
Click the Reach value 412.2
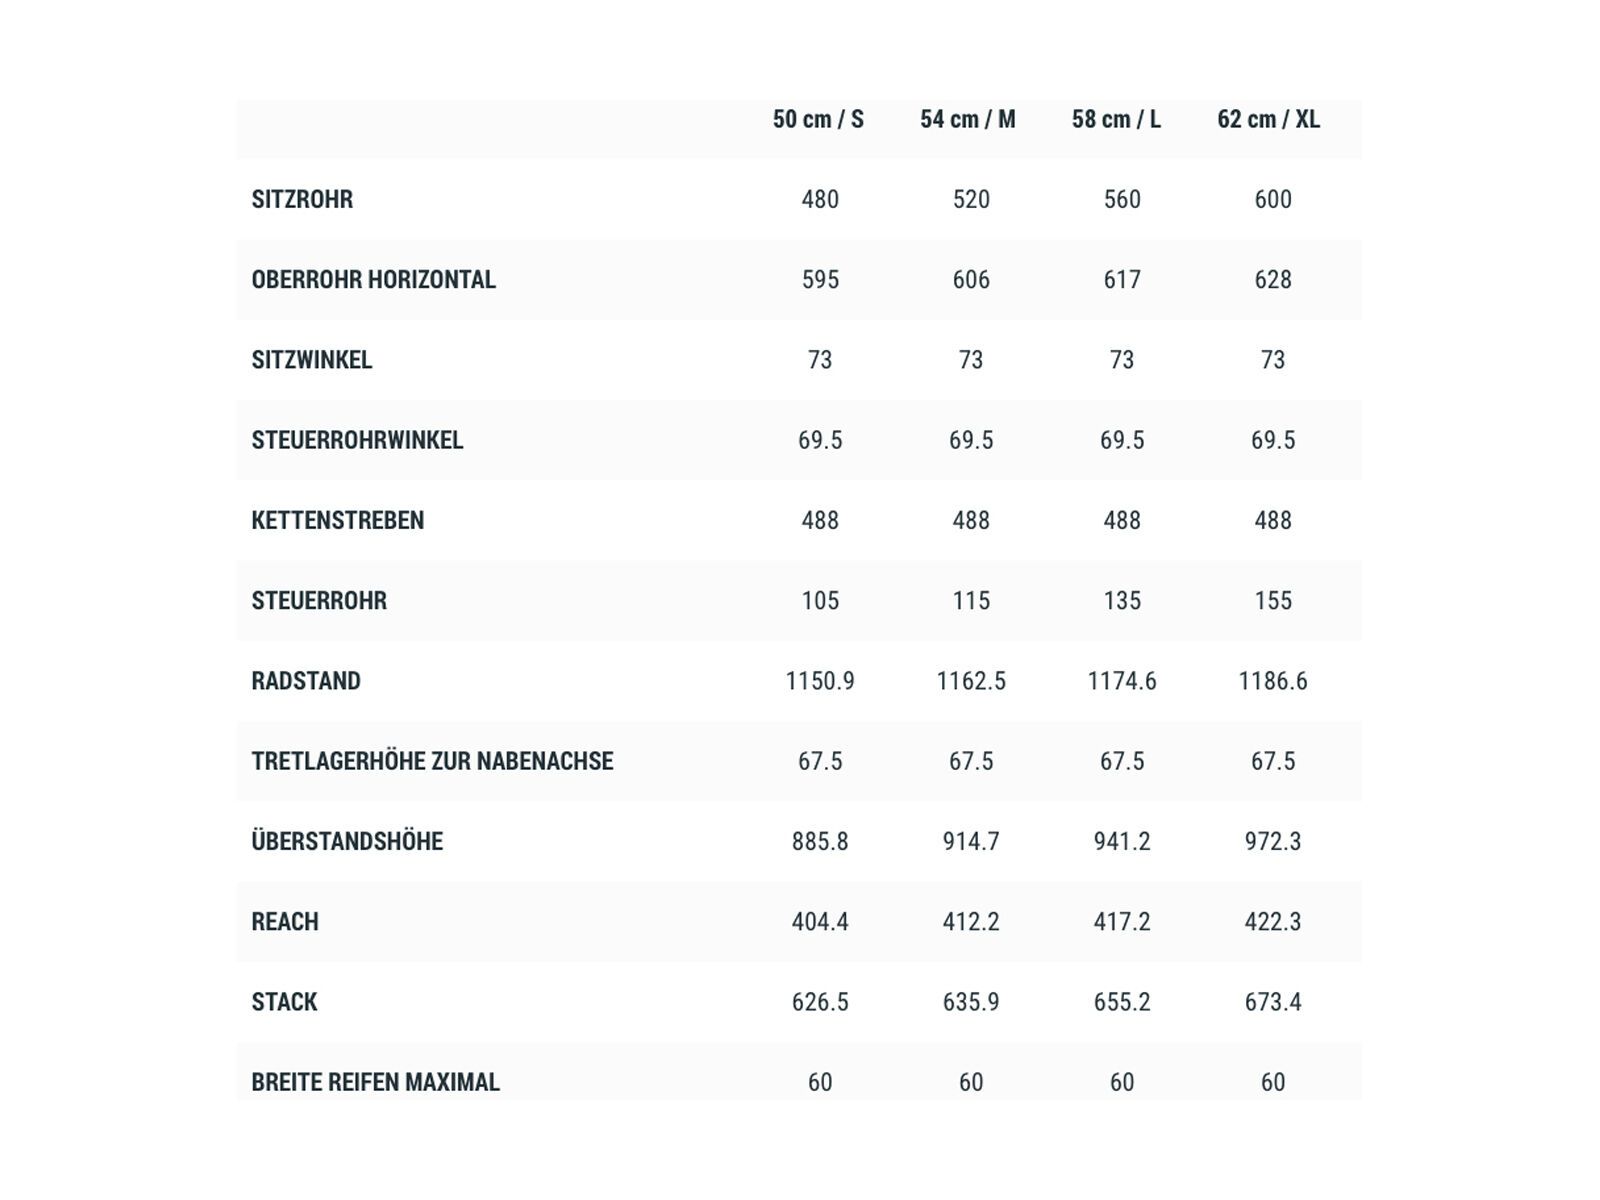(970, 922)
